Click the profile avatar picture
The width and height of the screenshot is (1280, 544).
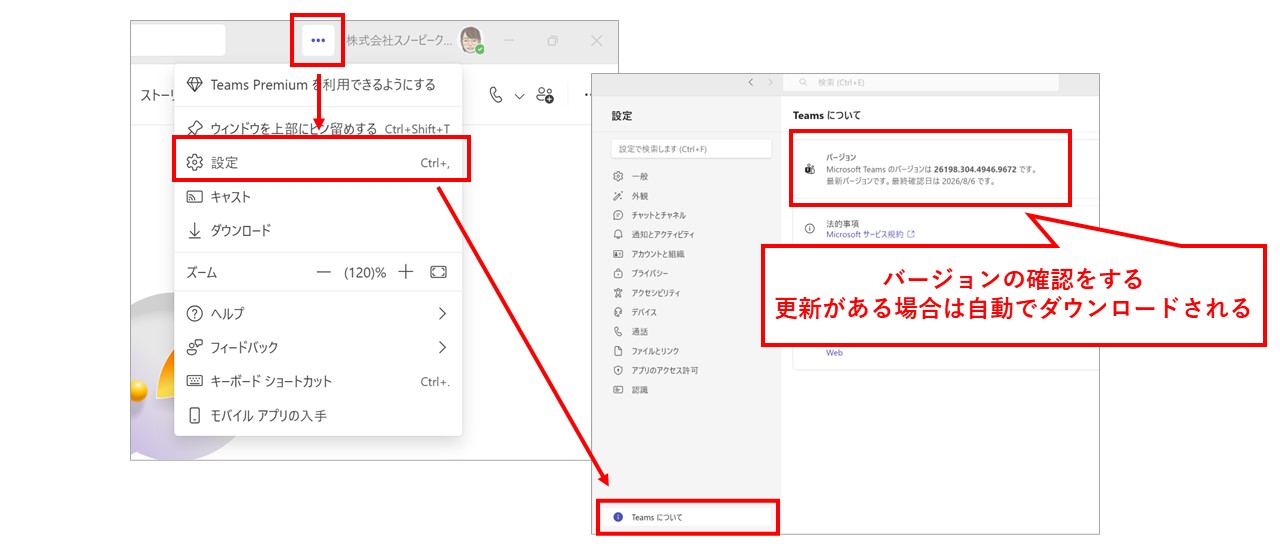pyautogui.click(x=471, y=40)
